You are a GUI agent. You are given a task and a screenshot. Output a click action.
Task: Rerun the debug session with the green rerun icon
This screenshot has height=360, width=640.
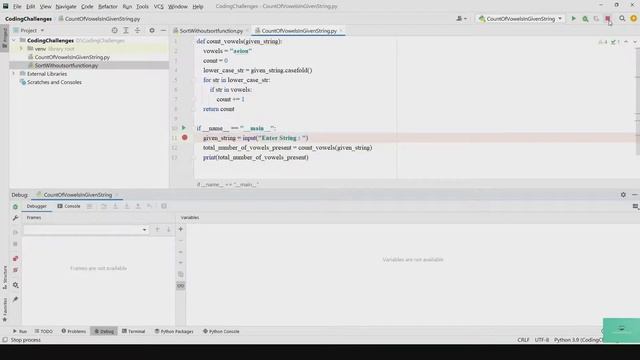click(16, 207)
